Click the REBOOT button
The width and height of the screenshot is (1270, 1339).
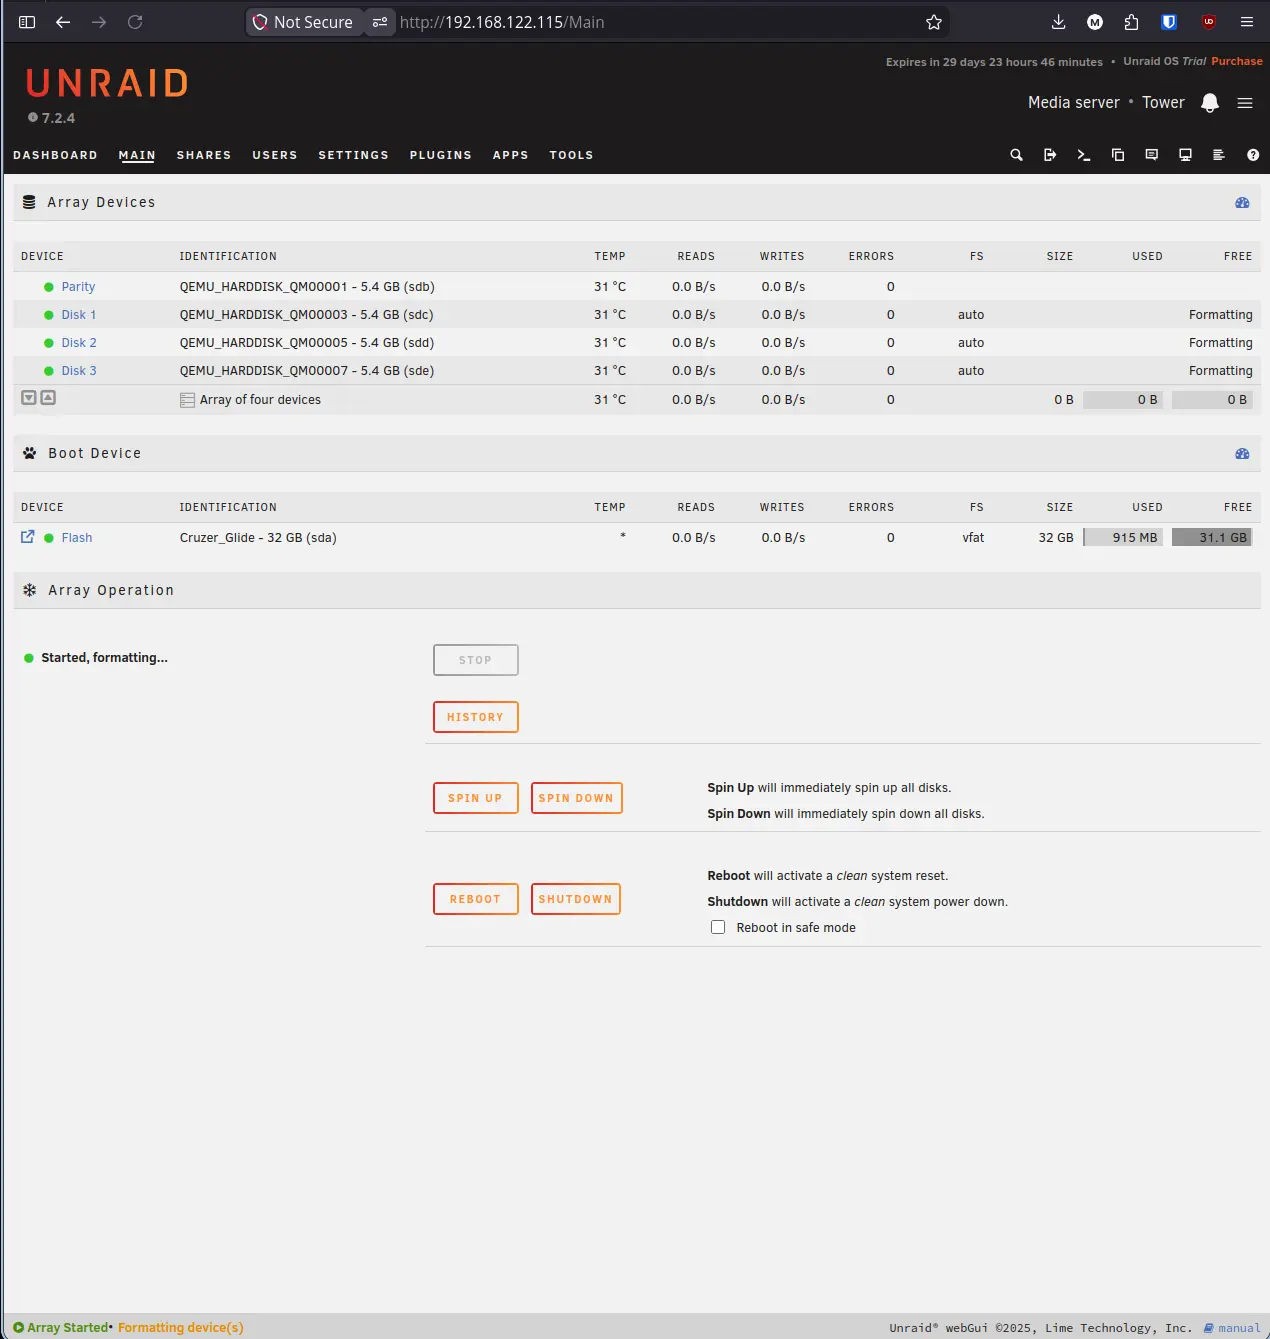[476, 899]
